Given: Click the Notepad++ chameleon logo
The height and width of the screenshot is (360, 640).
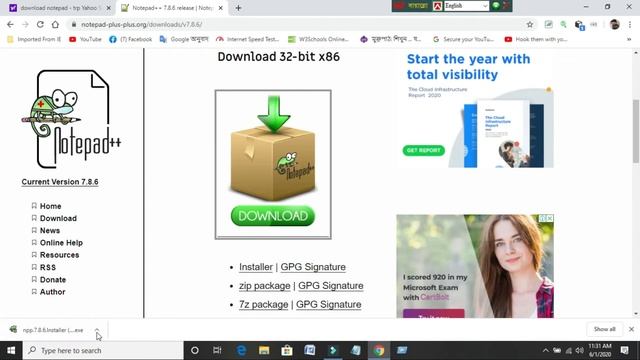Looking at the screenshot, I should coord(71,119).
